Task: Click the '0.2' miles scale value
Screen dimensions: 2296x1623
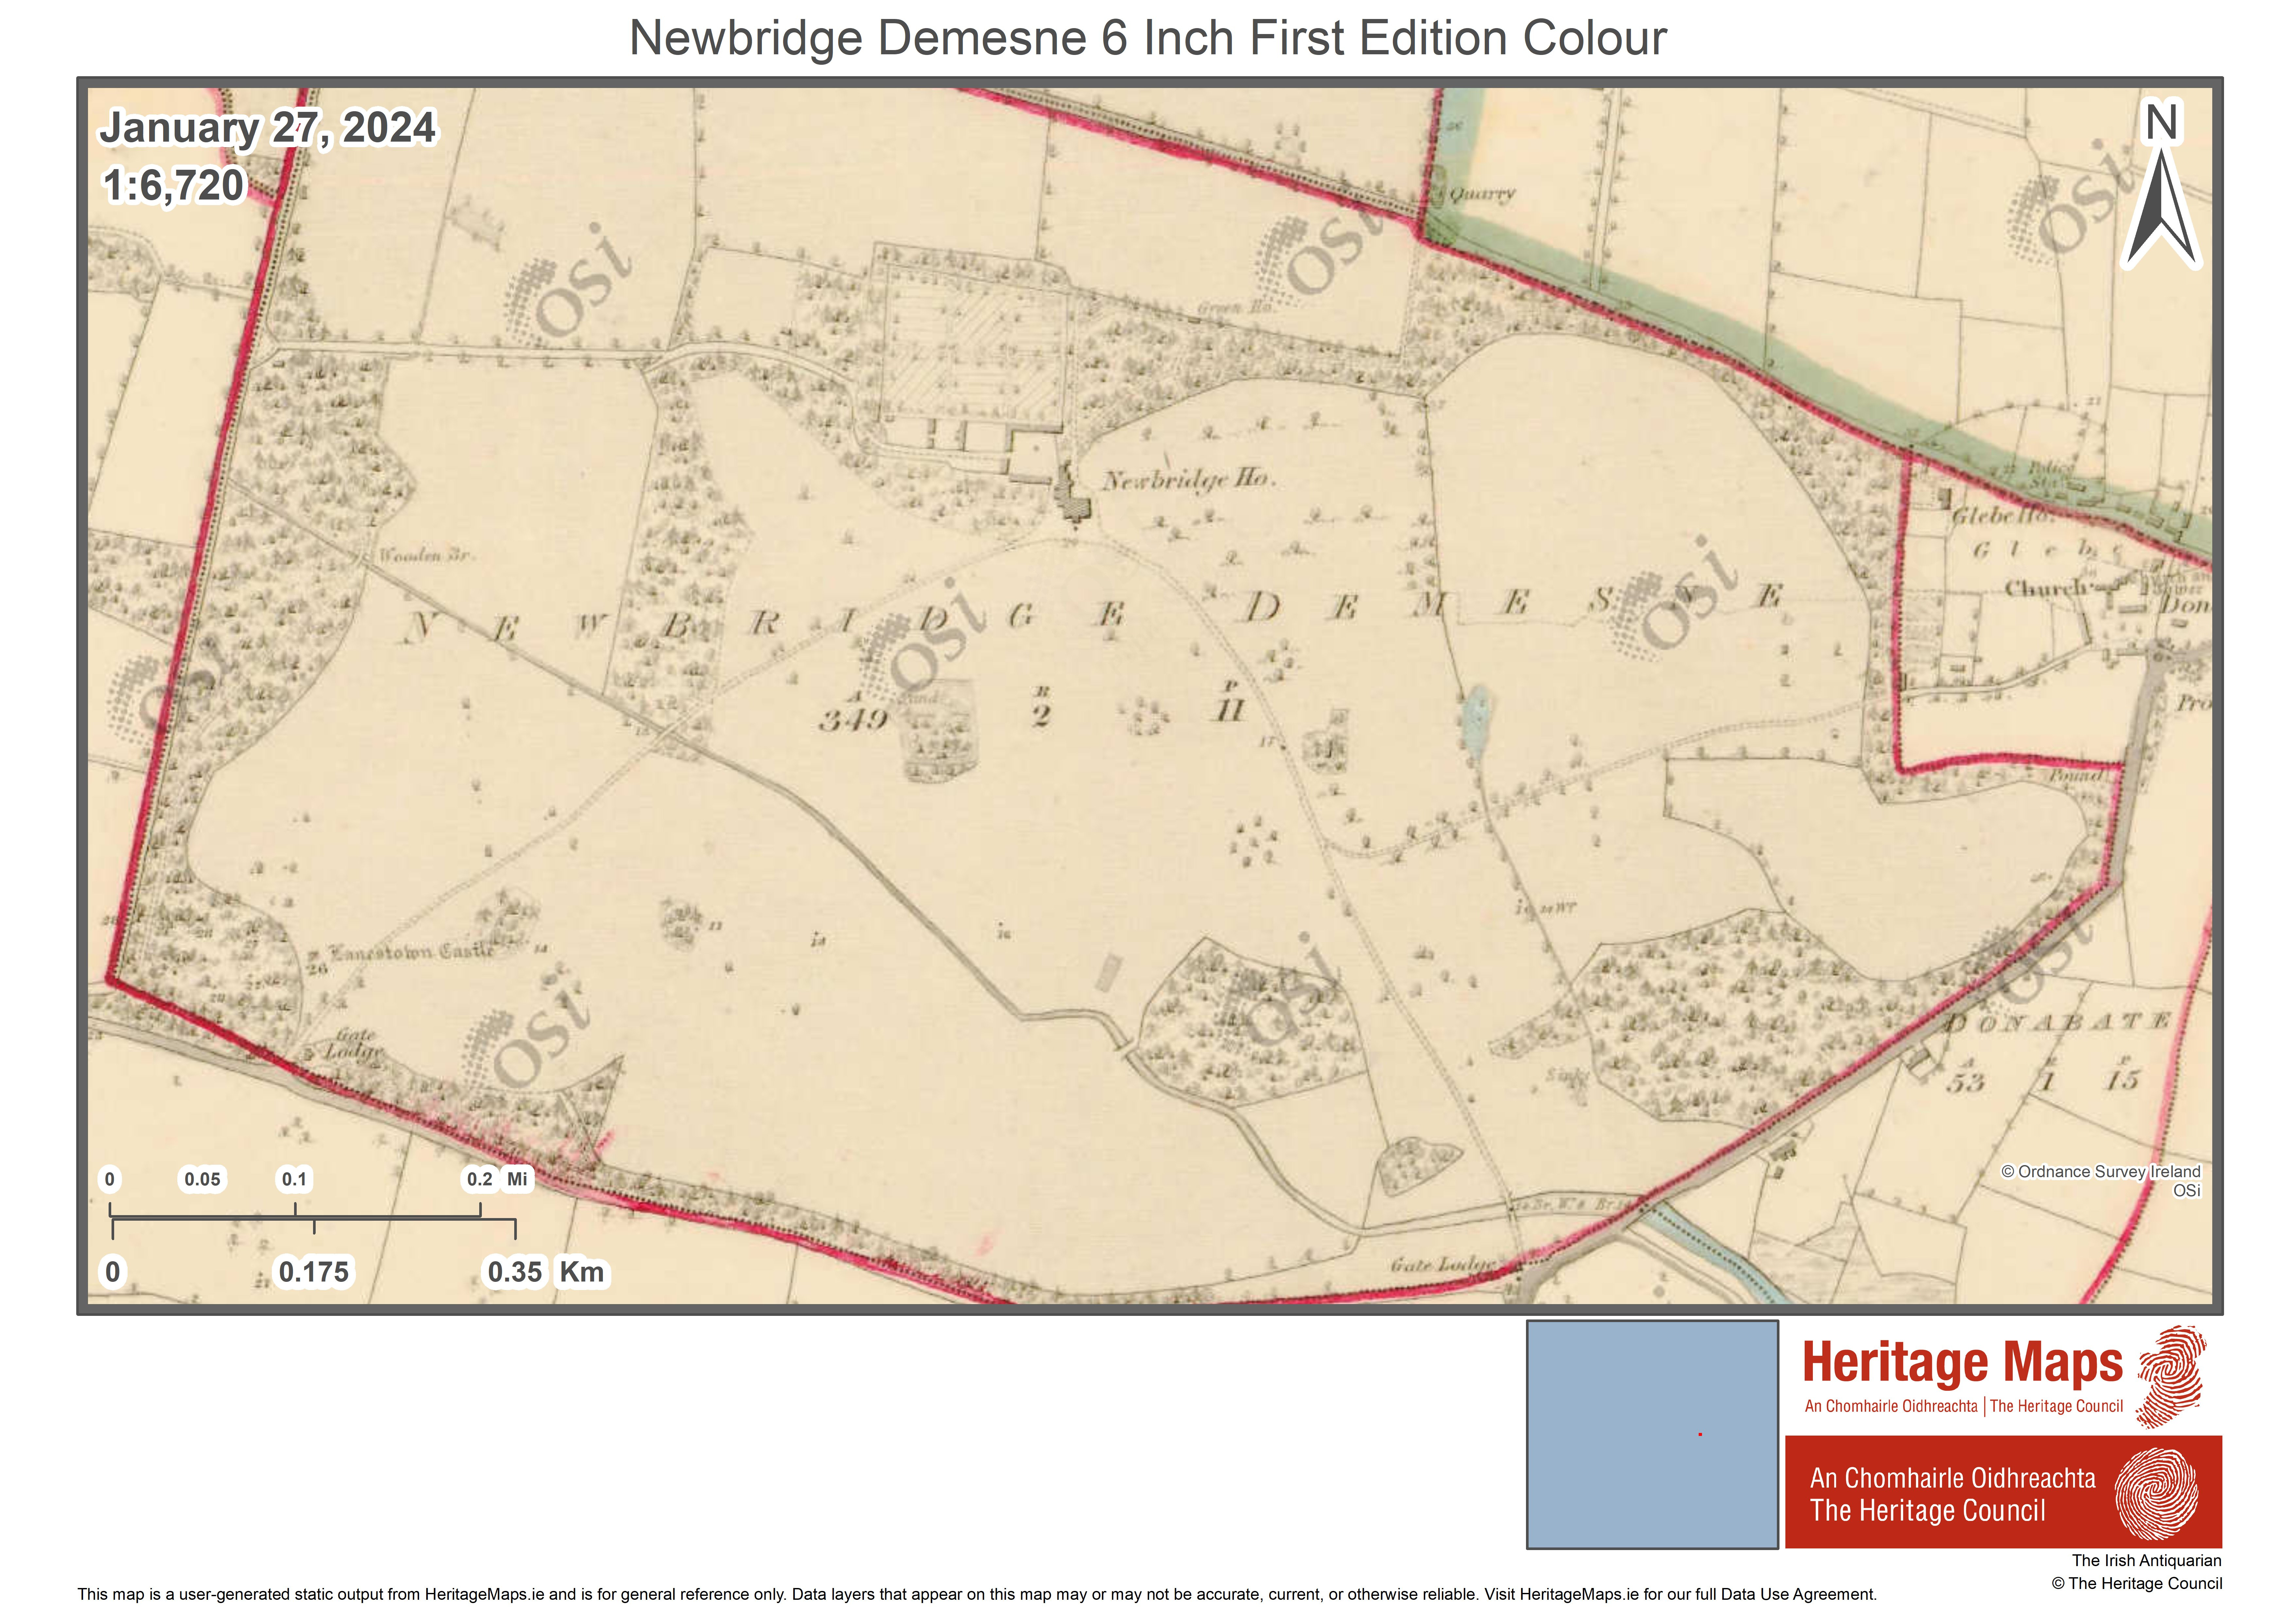Action: tap(480, 1179)
